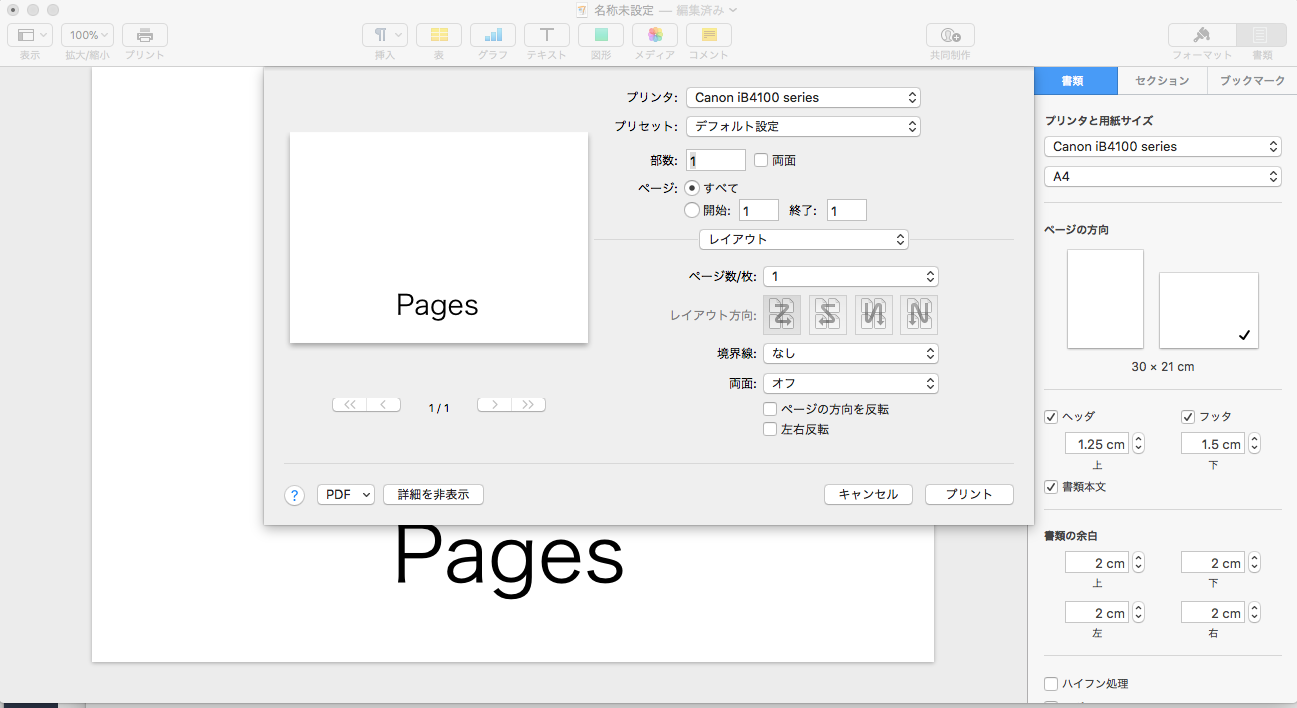Enable the 両面 checkbox next to copies
Image resolution: width=1297 pixels, height=708 pixels.
761,160
